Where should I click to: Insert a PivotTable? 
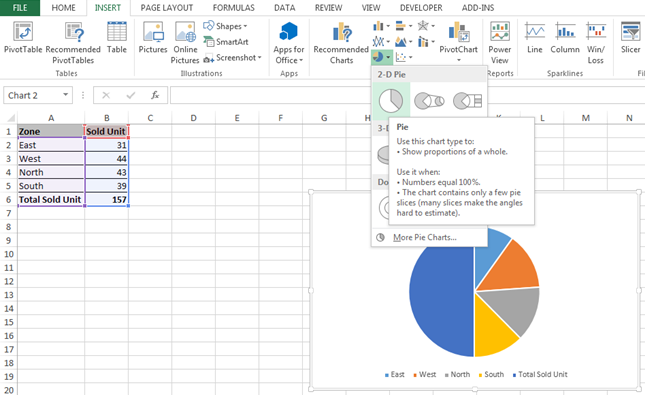click(x=23, y=38)
